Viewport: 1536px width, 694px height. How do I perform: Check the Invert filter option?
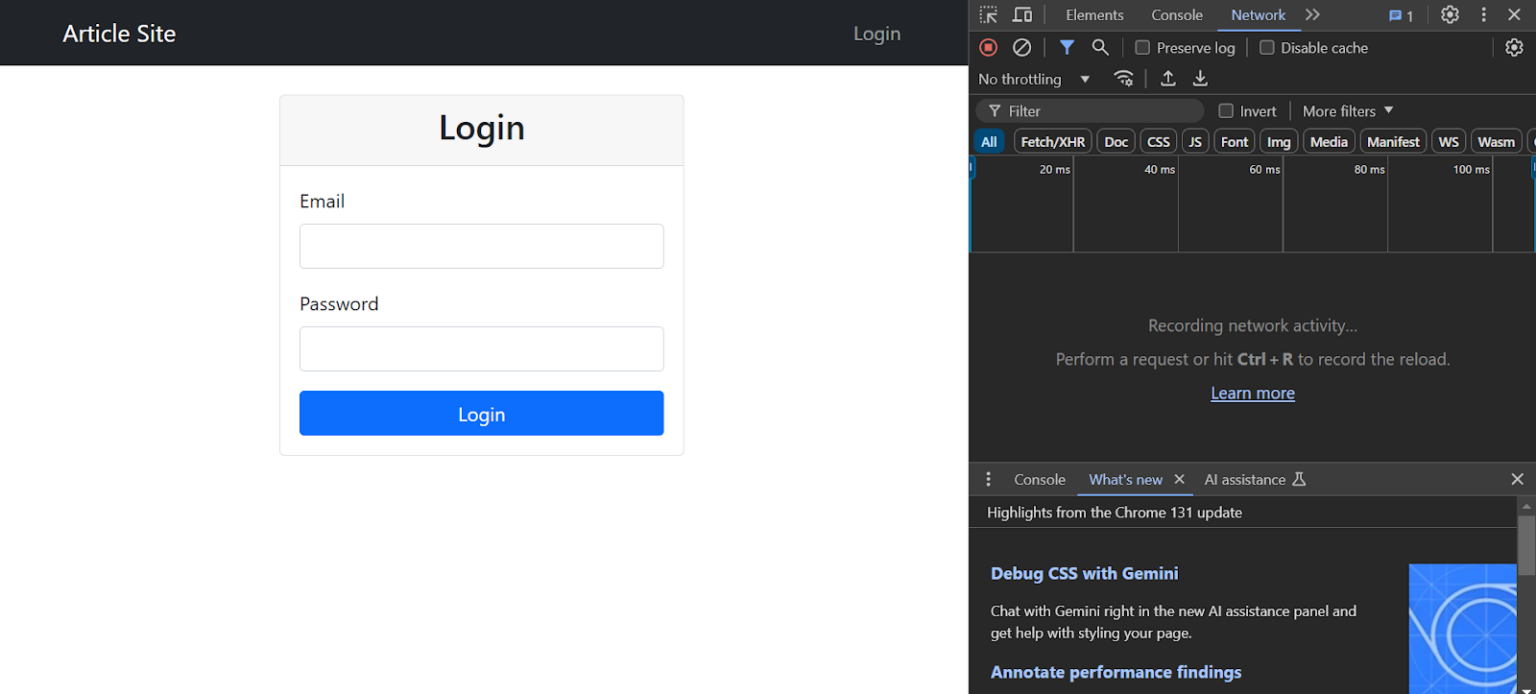point(1226,110)
